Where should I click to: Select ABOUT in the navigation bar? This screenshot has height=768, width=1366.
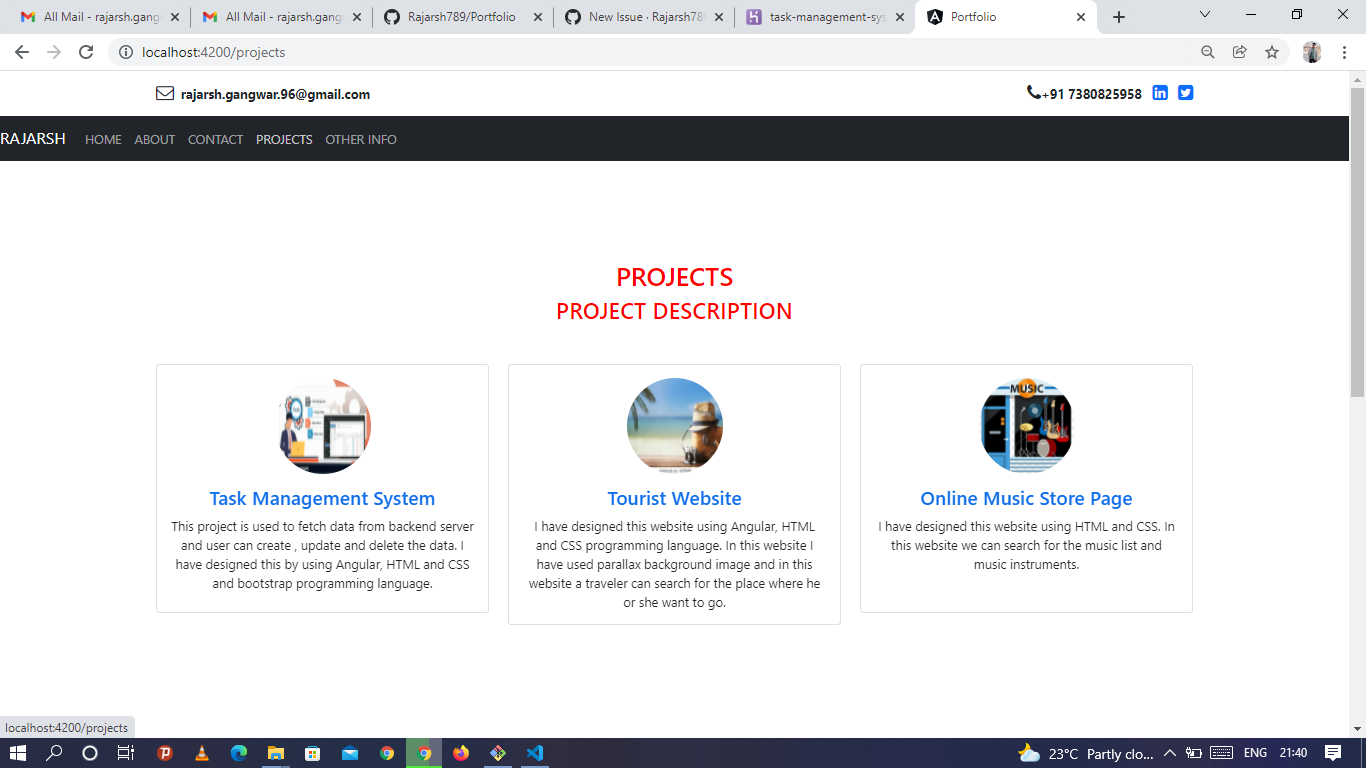coord(154,139)
